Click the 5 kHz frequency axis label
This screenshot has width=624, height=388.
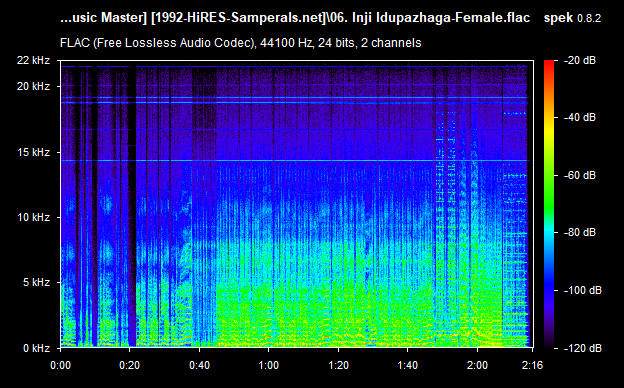point(36,283)
